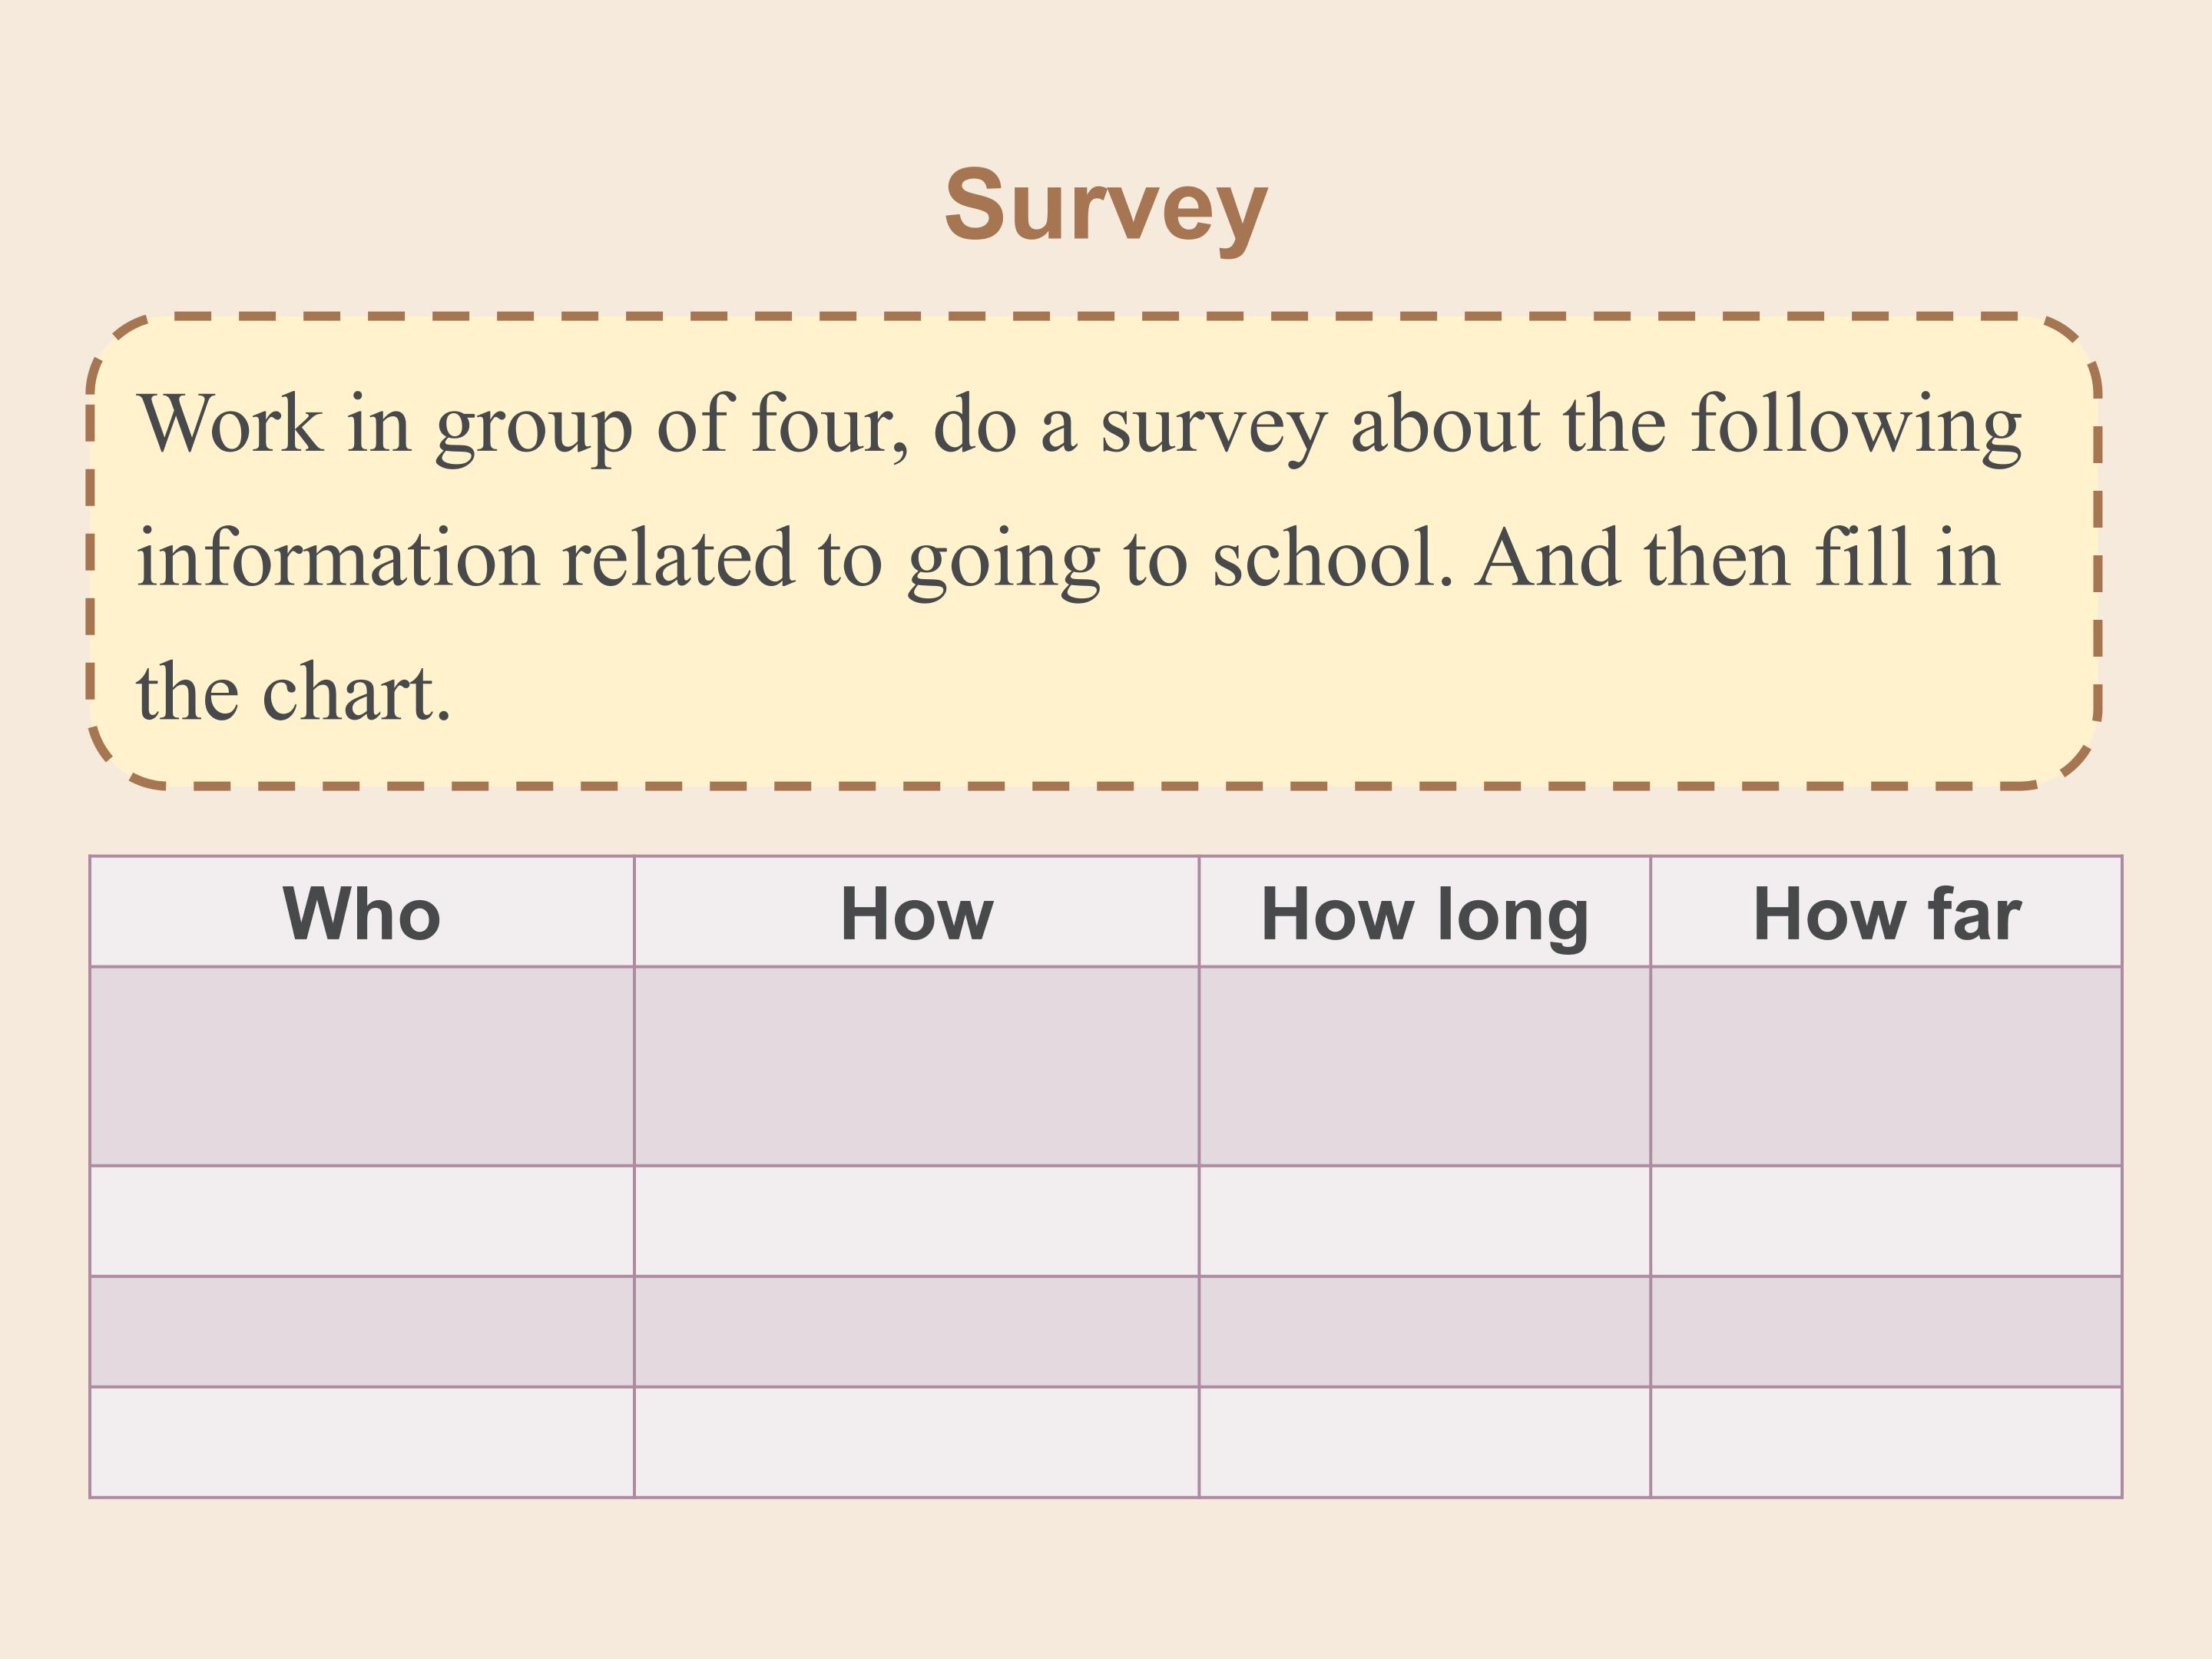Click last row cell under Who
The height and width of the screenshot is (1659, 2212).
[362, 1442]
